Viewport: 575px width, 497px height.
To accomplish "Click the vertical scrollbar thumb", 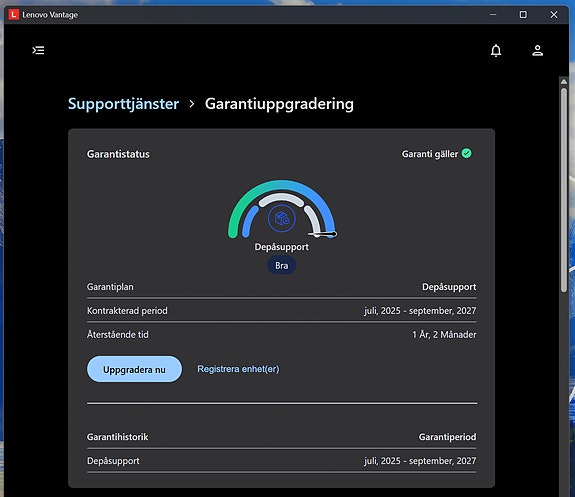I will 564,190.
